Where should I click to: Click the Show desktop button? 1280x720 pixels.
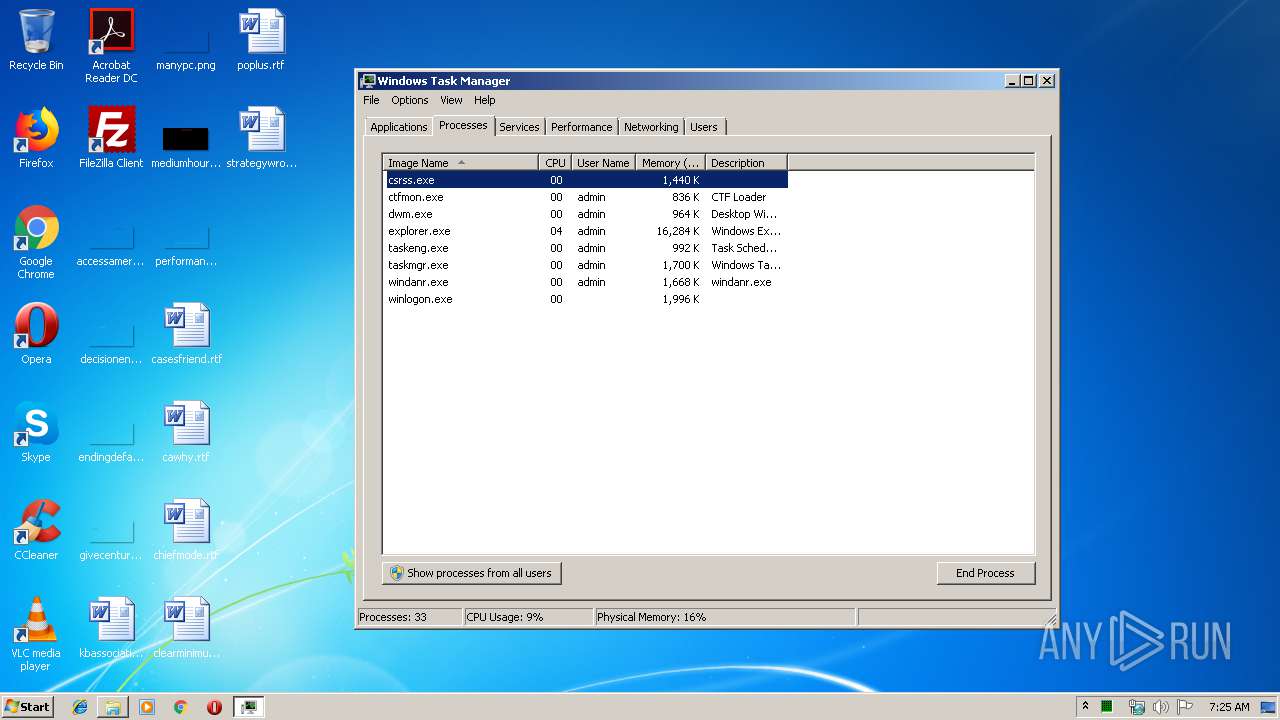pos(1269,707)
